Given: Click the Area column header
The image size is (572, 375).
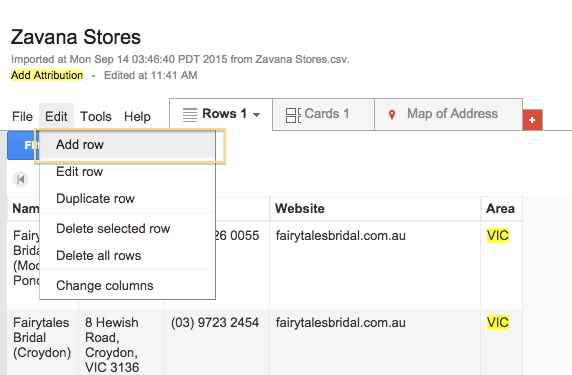Looking at the screenshot, I should (x=502, y=209).
